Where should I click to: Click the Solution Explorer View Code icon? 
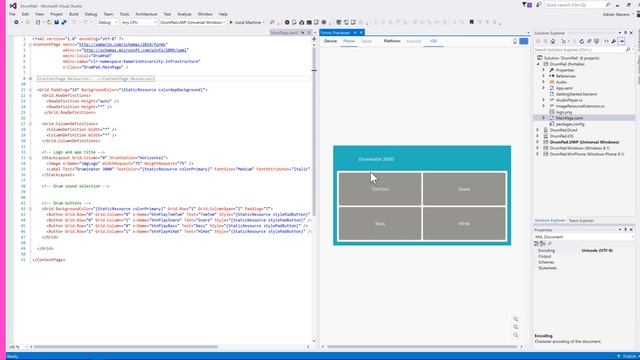606,41
